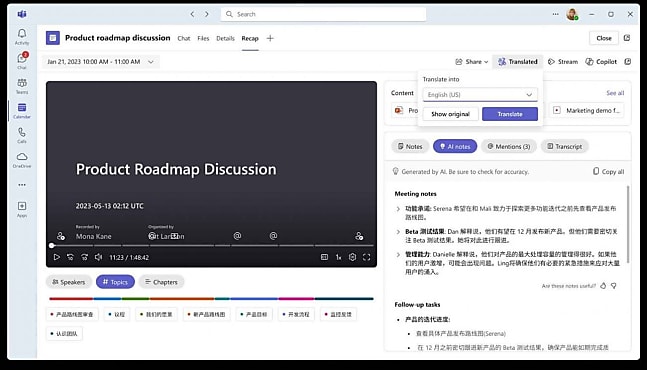Open Stream recording view
Image resolution: width=647 pixels, height=370 pixels.
pos(563,62)
